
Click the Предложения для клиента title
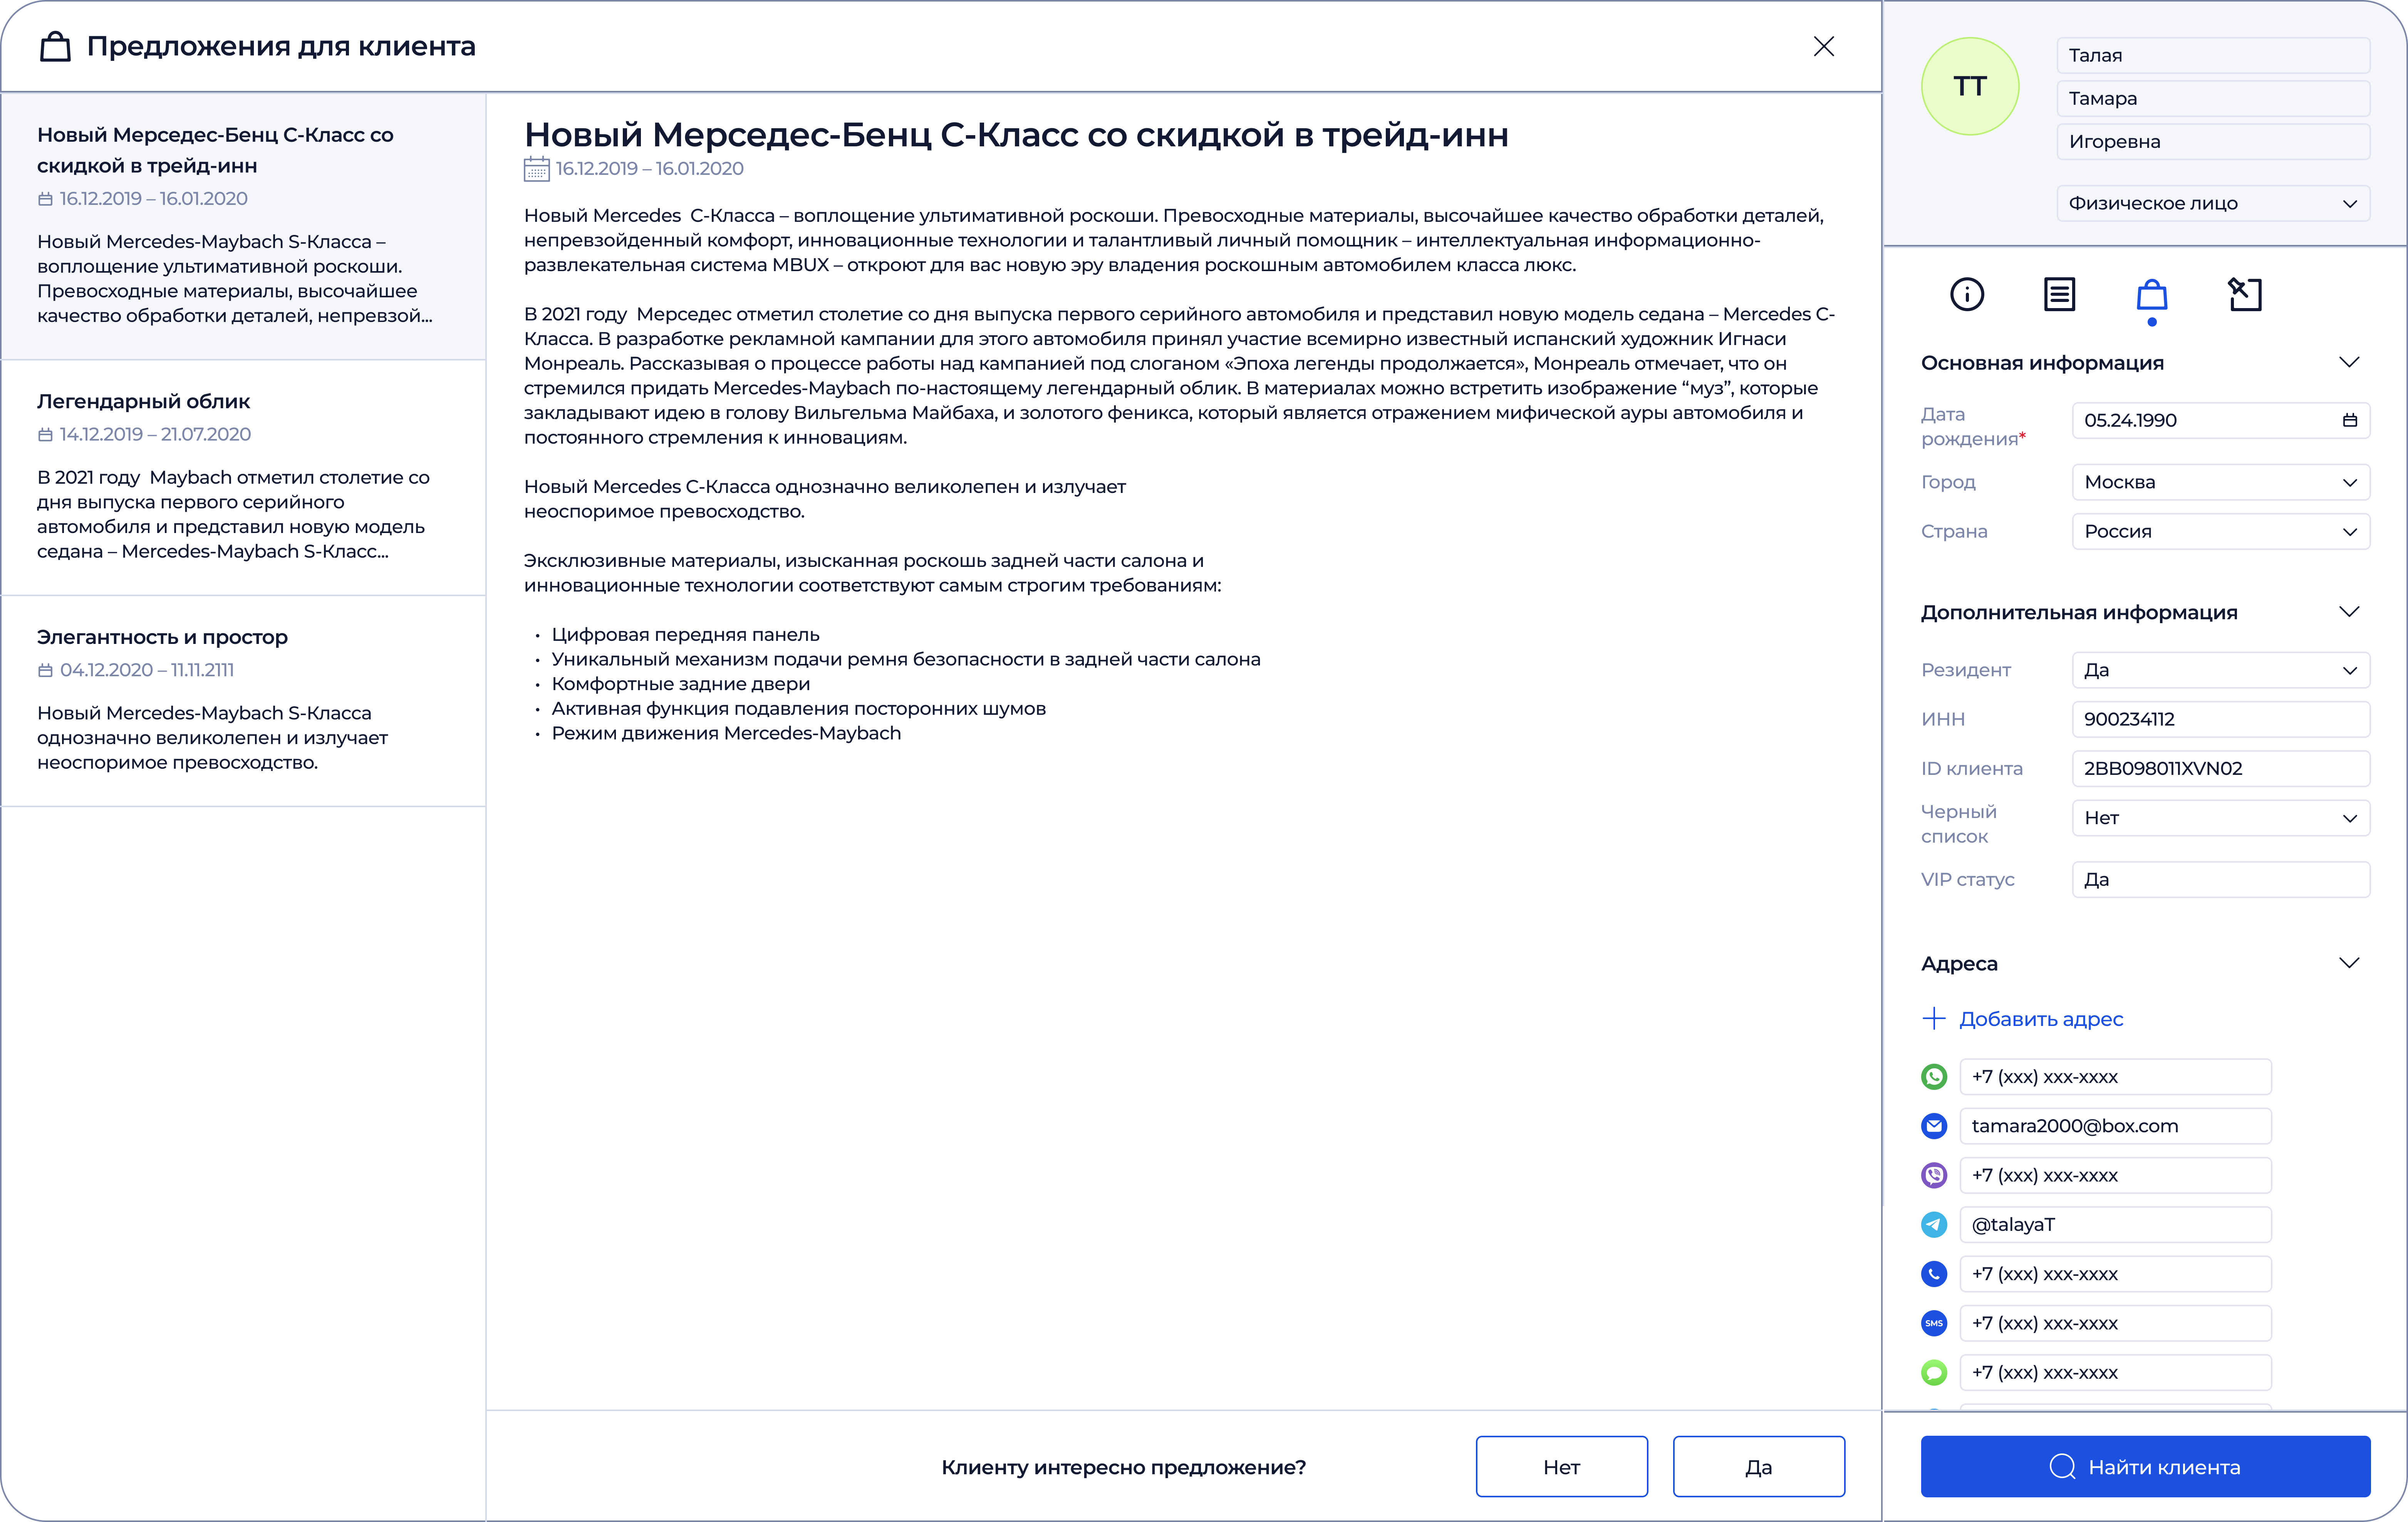[x=281, y=46]
